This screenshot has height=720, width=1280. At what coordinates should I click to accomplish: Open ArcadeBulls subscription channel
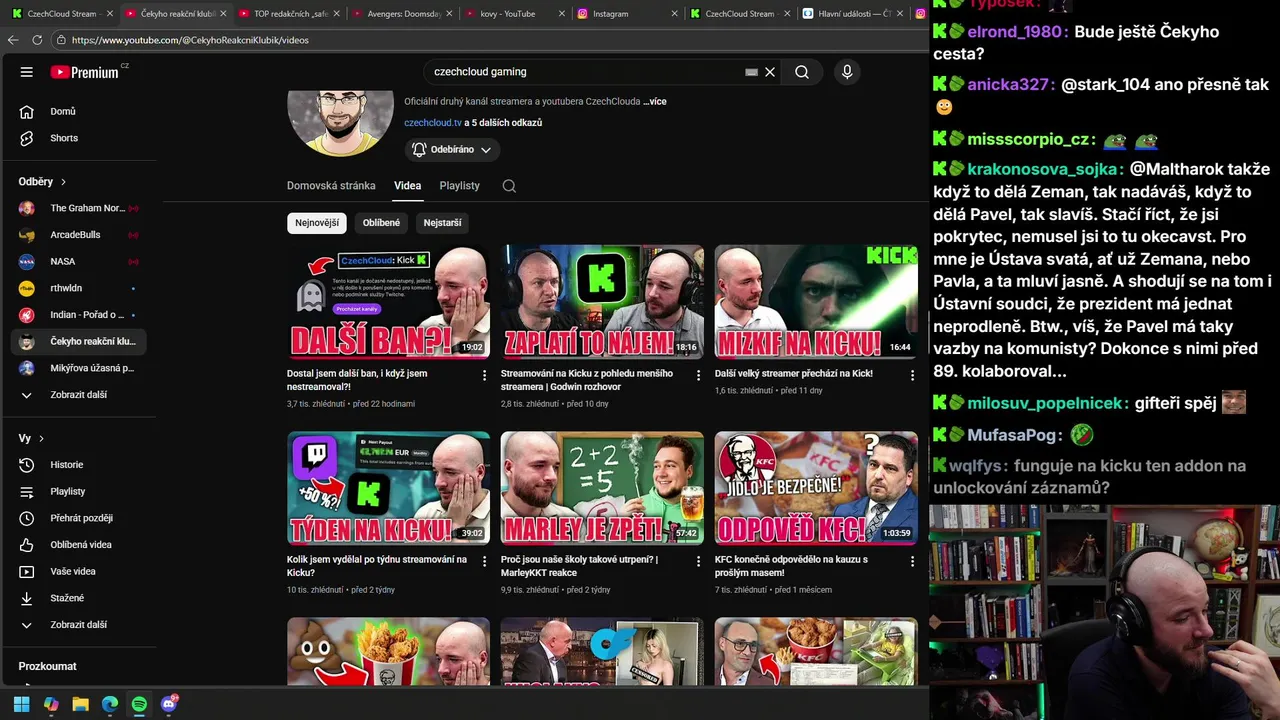coord(78,235)
